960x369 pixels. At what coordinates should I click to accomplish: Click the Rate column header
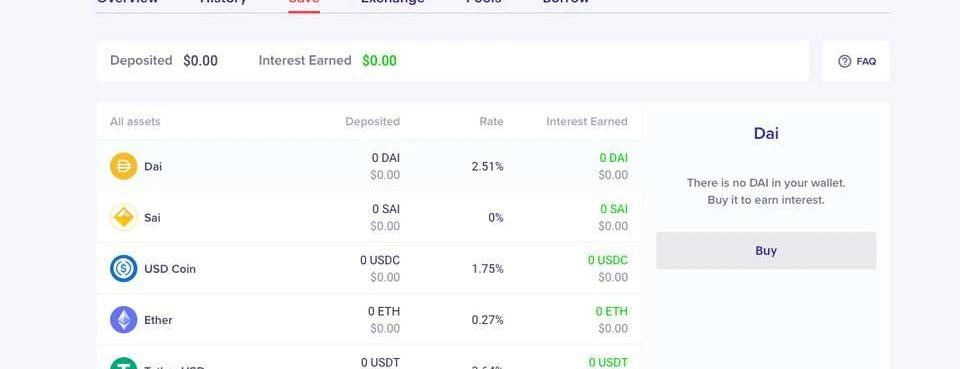[491, 121]
